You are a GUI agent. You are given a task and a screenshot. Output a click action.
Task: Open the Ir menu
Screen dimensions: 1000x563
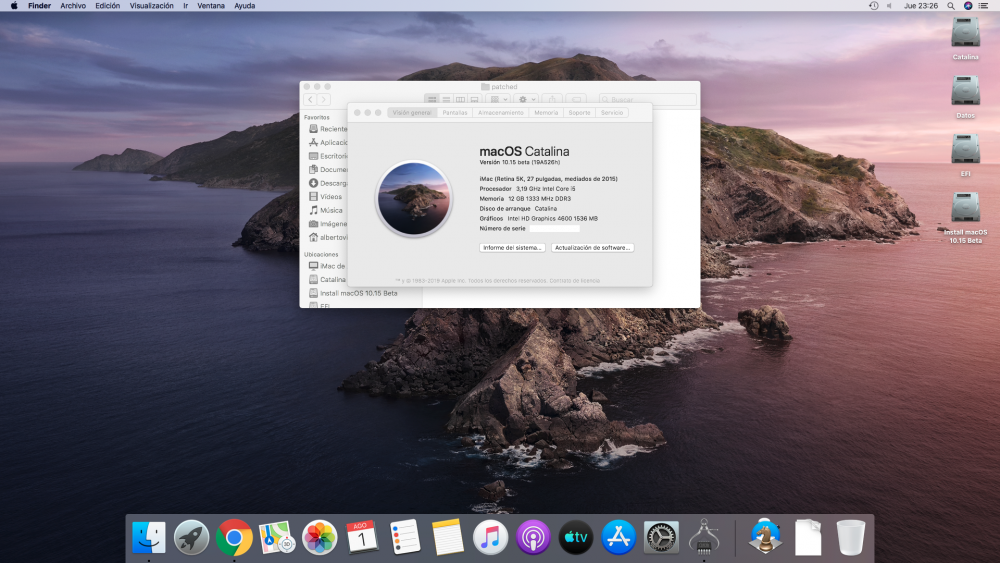[x=186, y=6]
